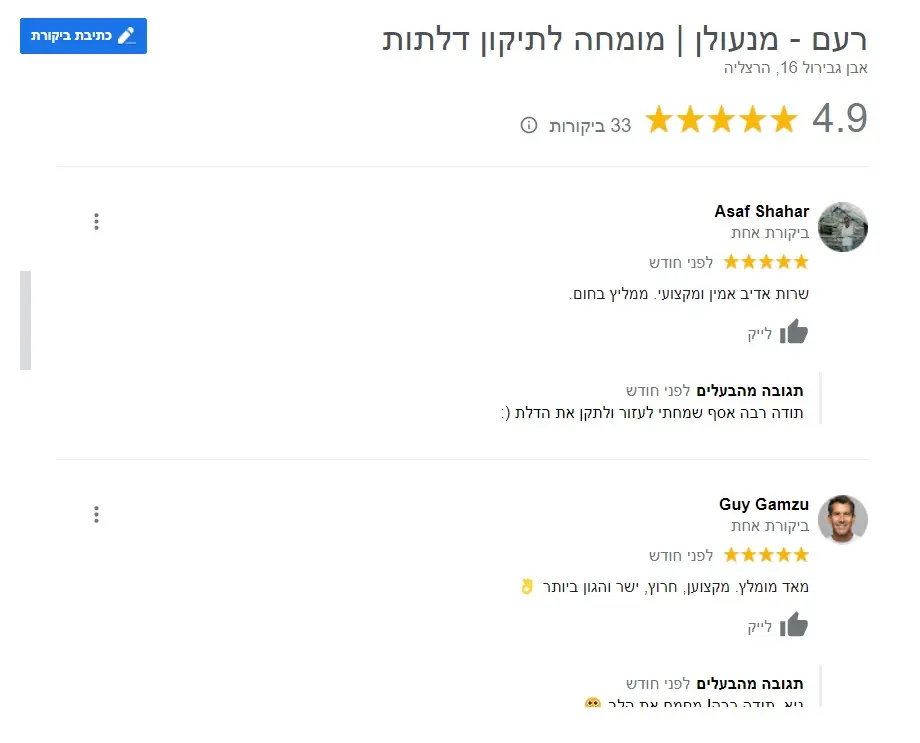Click the first gold star of the overall rating
The height and width of the screenshot is (743, 920).
pyautogui.click(x=659, y=119)
